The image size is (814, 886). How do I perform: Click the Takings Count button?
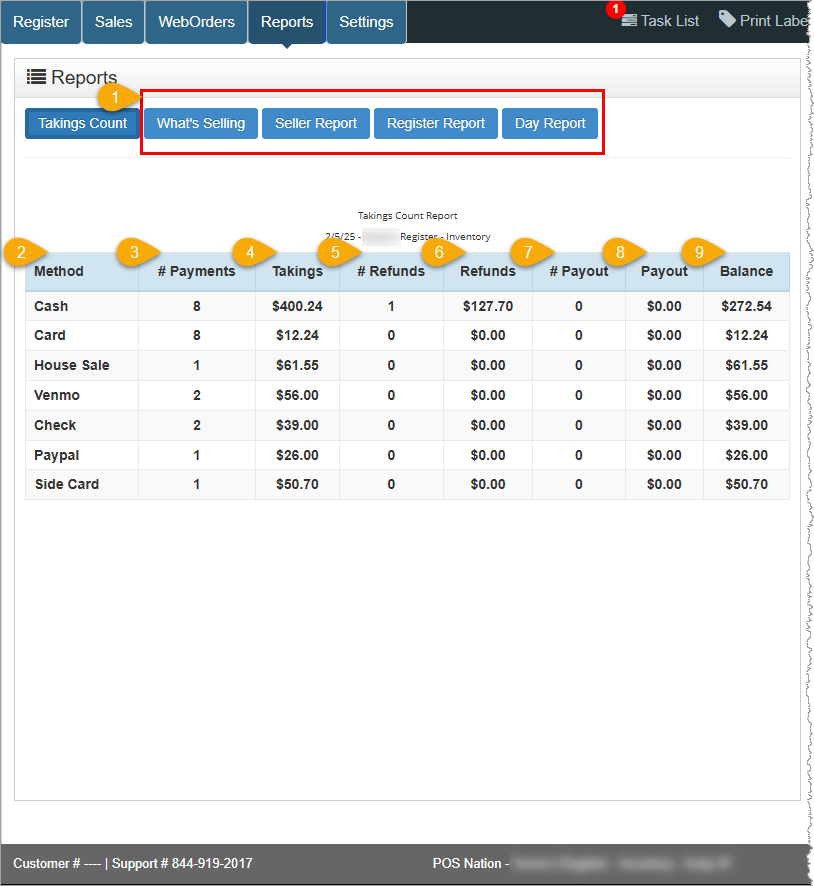[82, 123]
